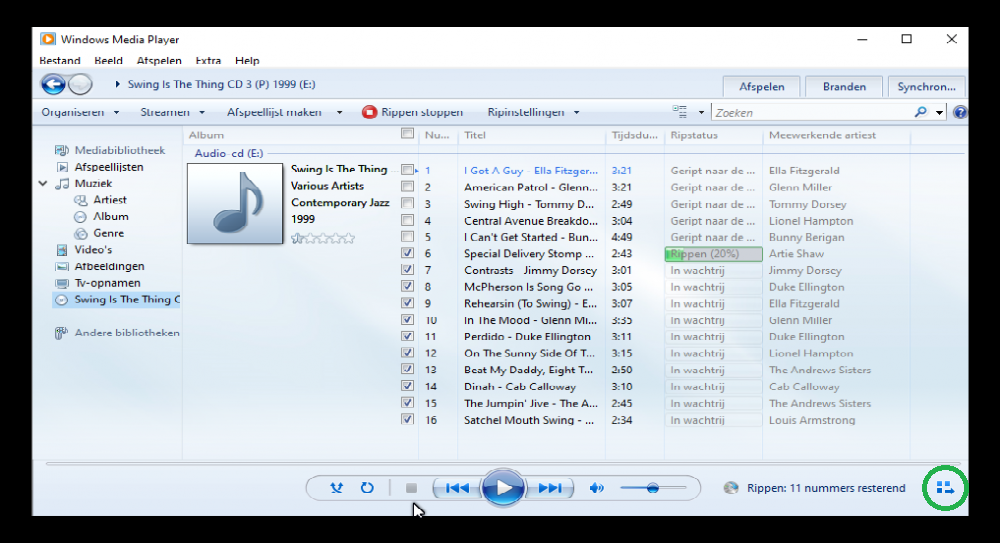Select Video's in the sidebar
Viewport: 1000px width, 543px height.
pyautogui.click(x=93, y=249)
